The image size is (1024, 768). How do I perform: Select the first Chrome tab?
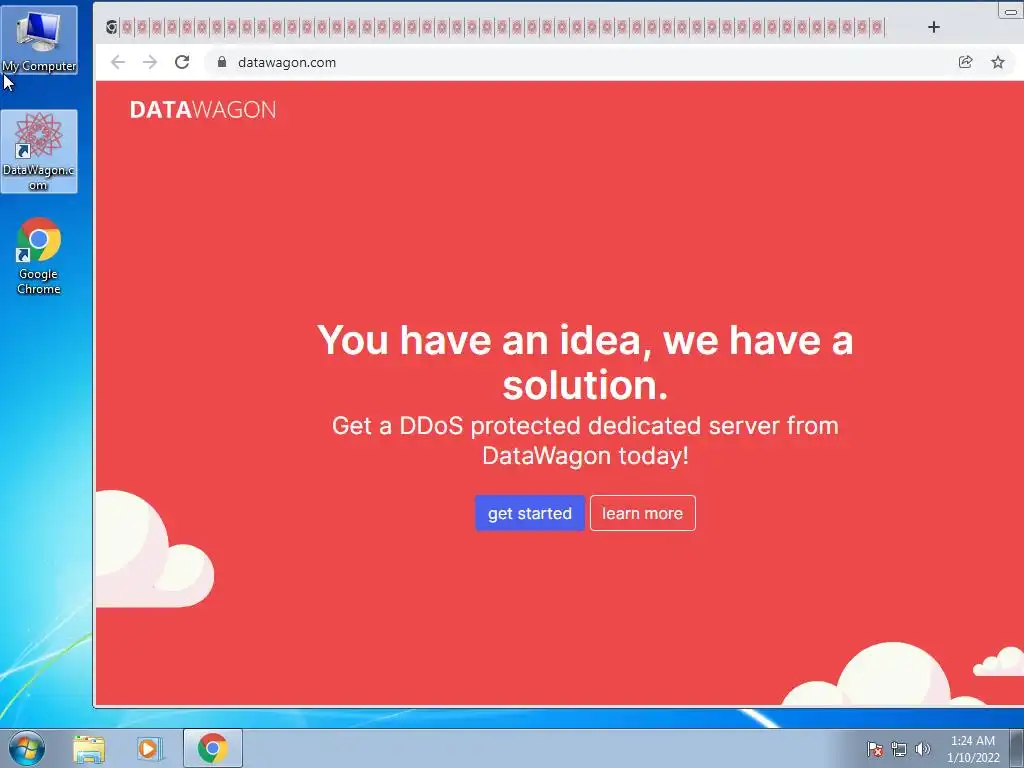tap(112, 27)
